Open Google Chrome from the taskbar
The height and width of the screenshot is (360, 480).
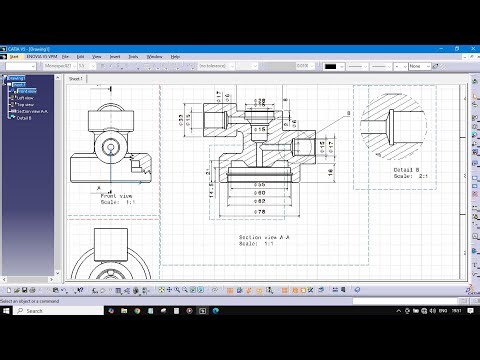(137, 311)
